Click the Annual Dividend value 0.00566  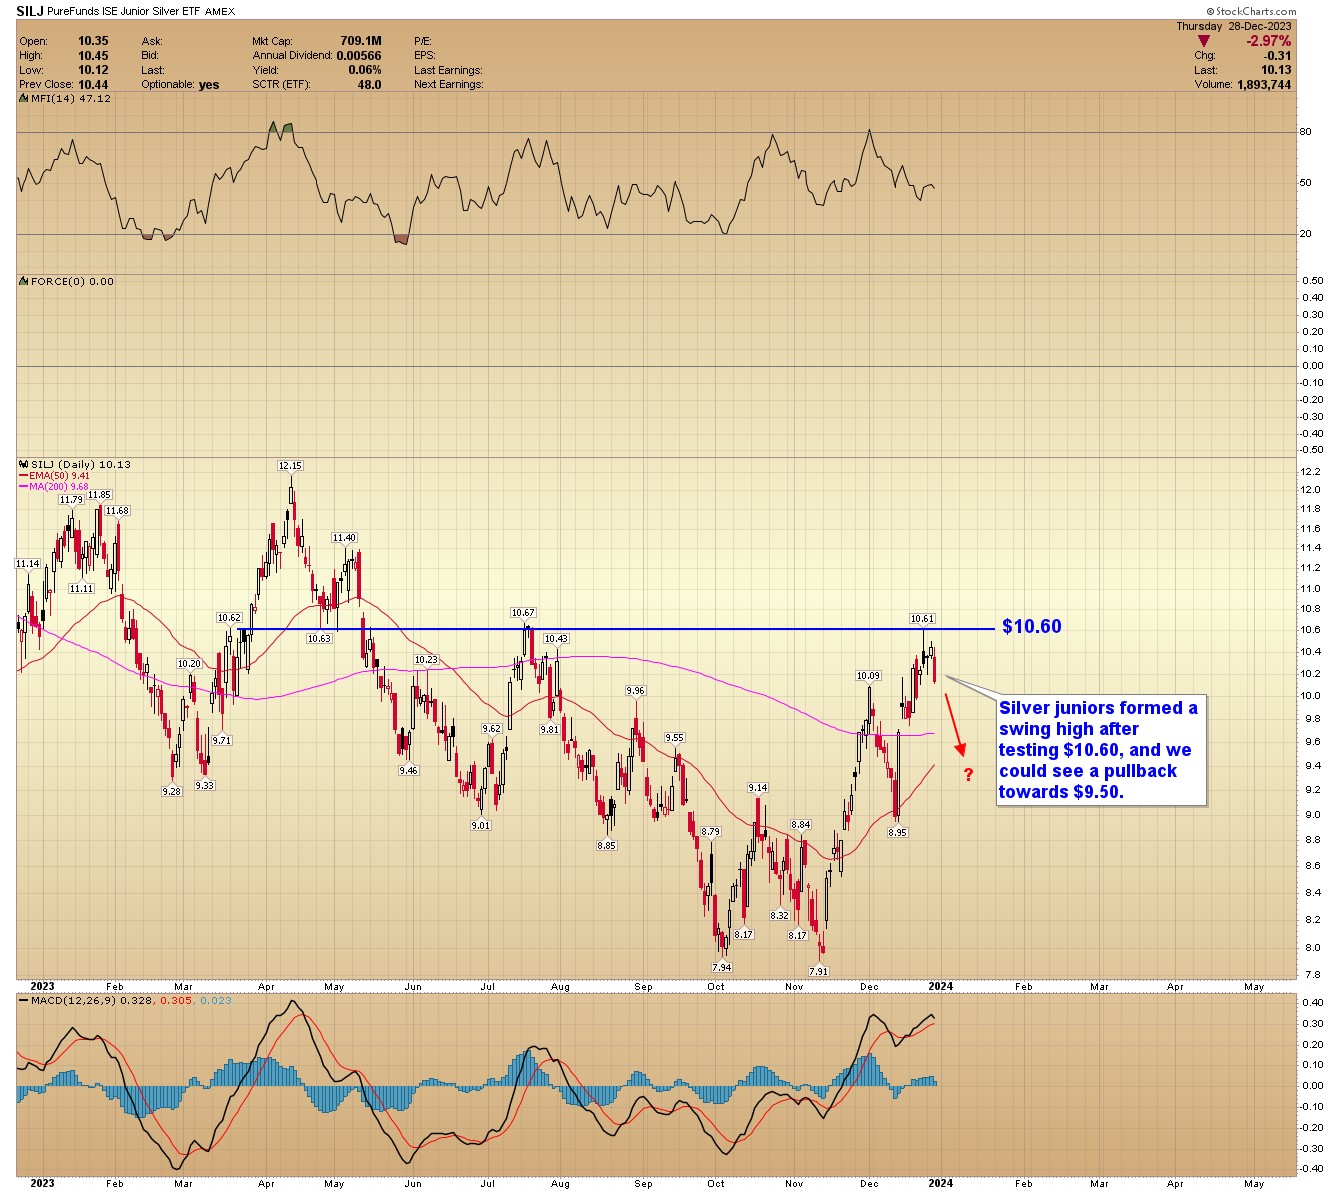click(359, 56)
